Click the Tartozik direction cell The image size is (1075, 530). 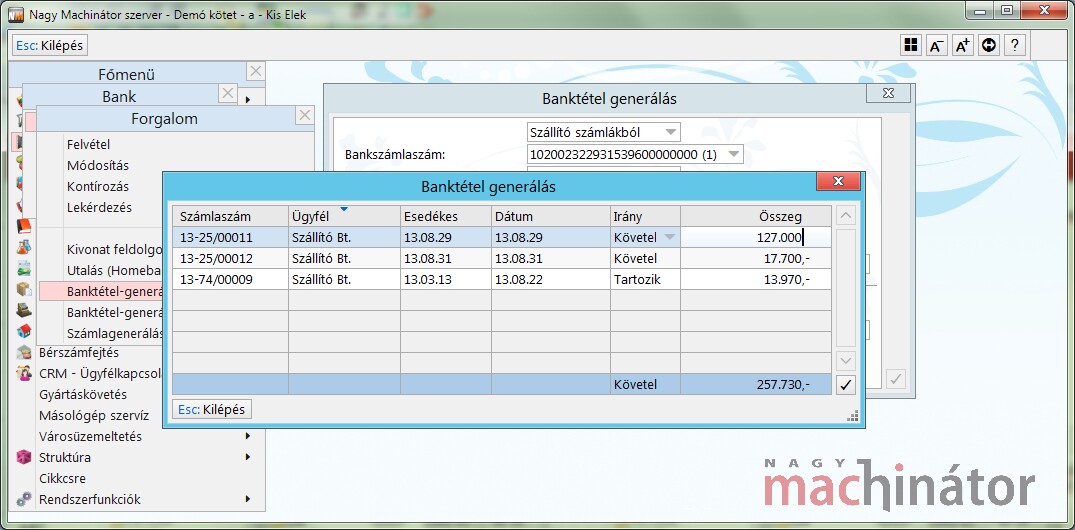[x=645, y=280]
